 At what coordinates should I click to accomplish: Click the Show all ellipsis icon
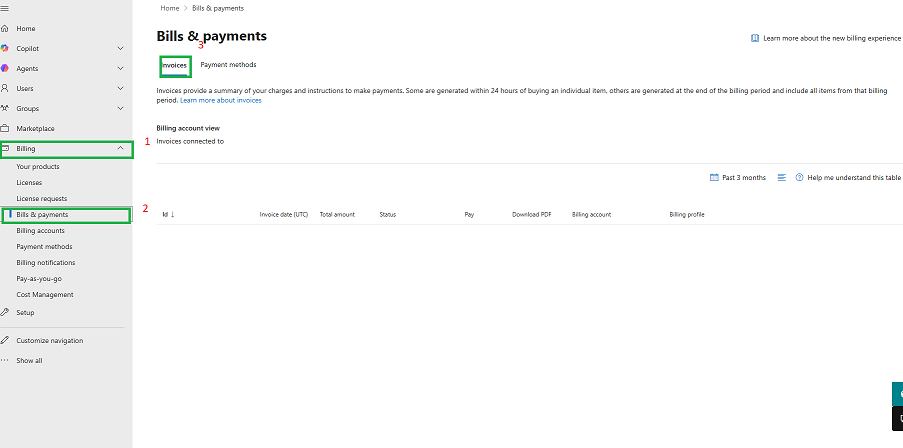tap(5, 360)
